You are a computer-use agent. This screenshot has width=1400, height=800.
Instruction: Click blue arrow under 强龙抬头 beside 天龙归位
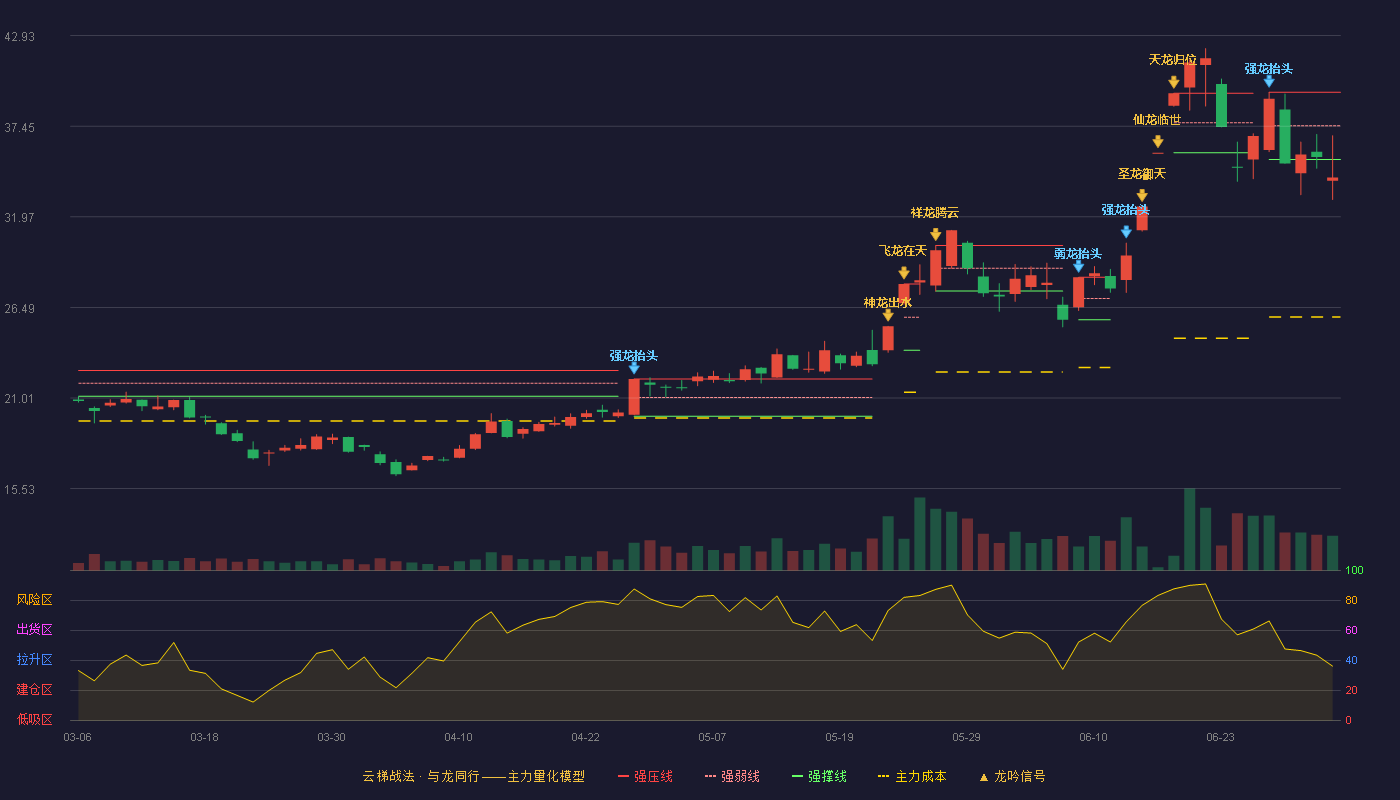(1269, 81)
